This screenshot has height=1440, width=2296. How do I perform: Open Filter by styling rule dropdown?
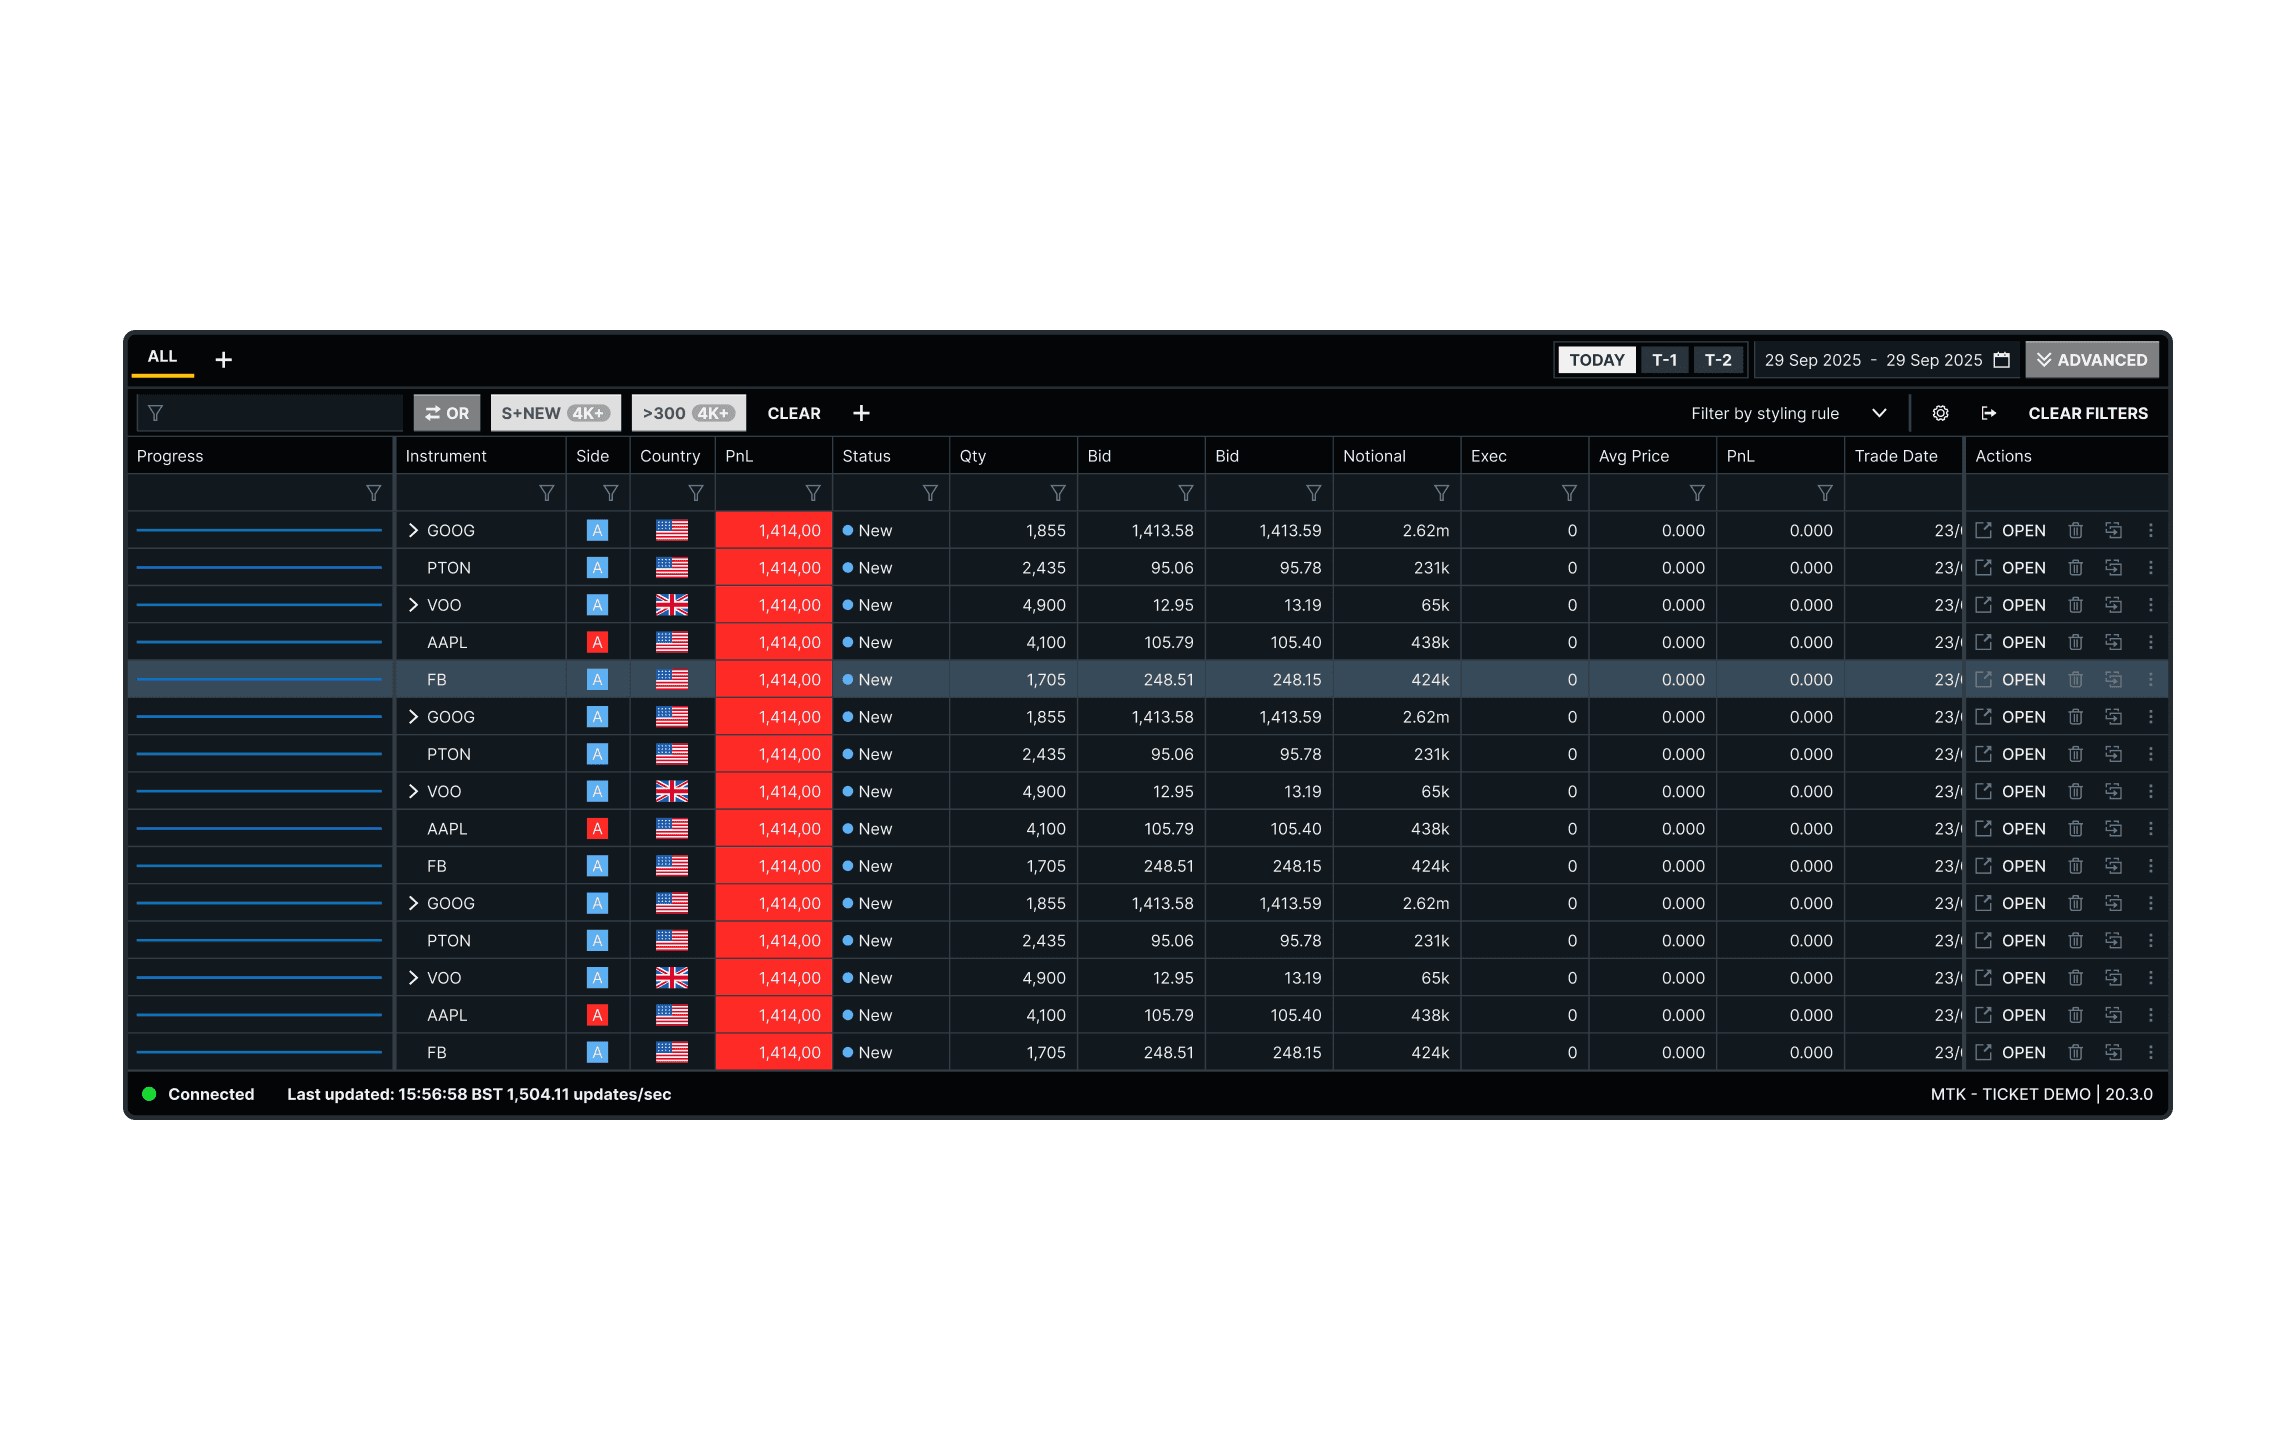[1788, 413]
